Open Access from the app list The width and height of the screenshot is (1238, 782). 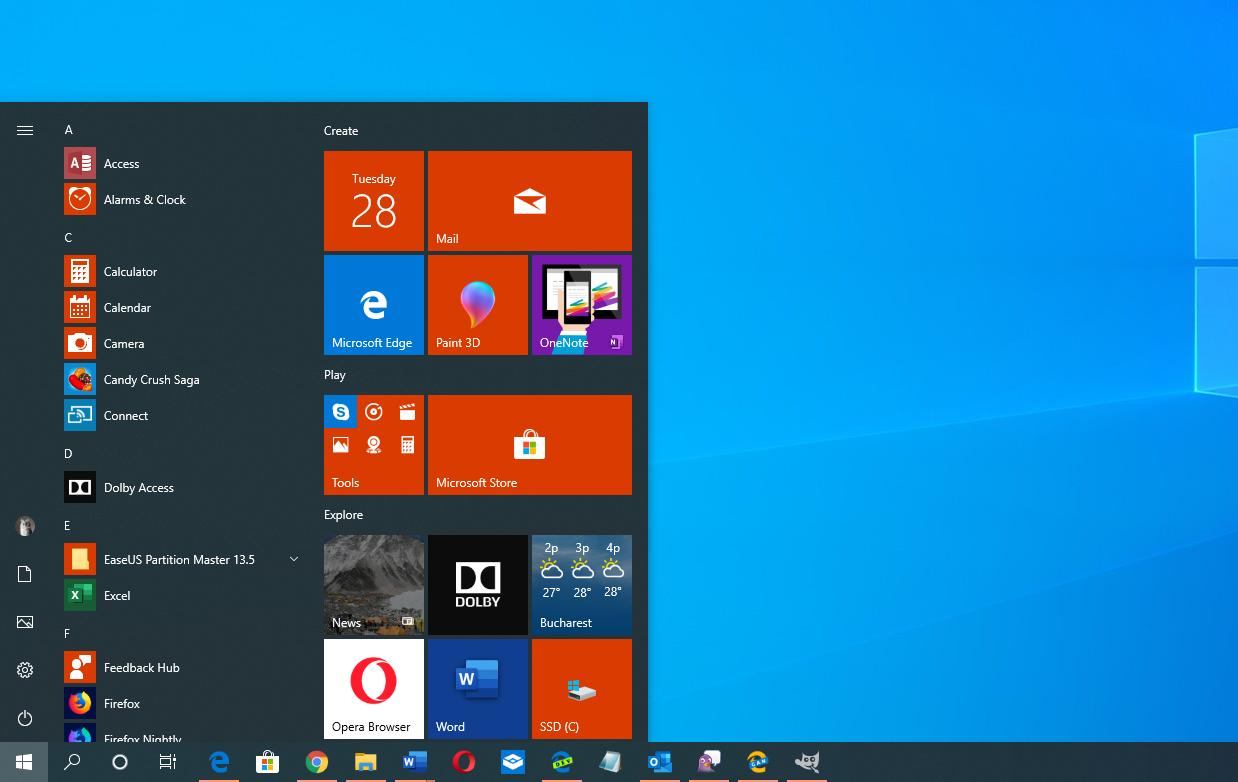coord(180,164)
